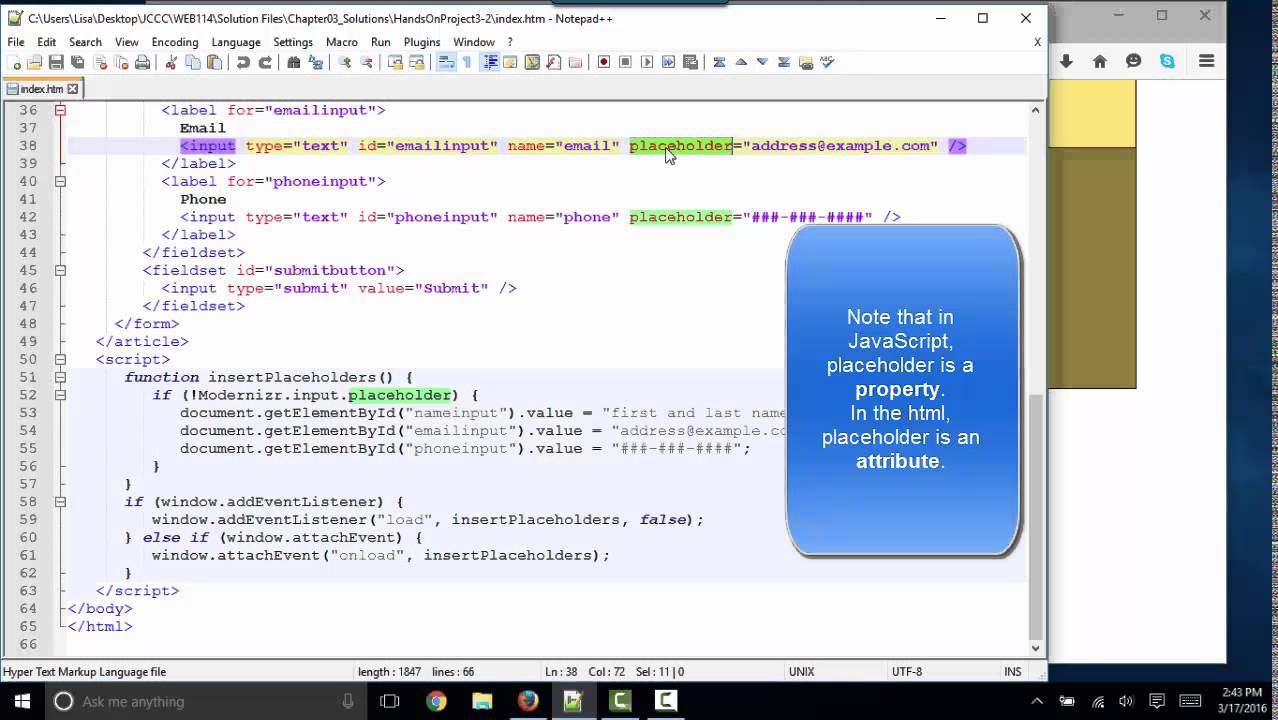This screenshot has height=720, width=1278.
Task: Click the downloads arrow in browser window
Action: (x=1066, y=61)
